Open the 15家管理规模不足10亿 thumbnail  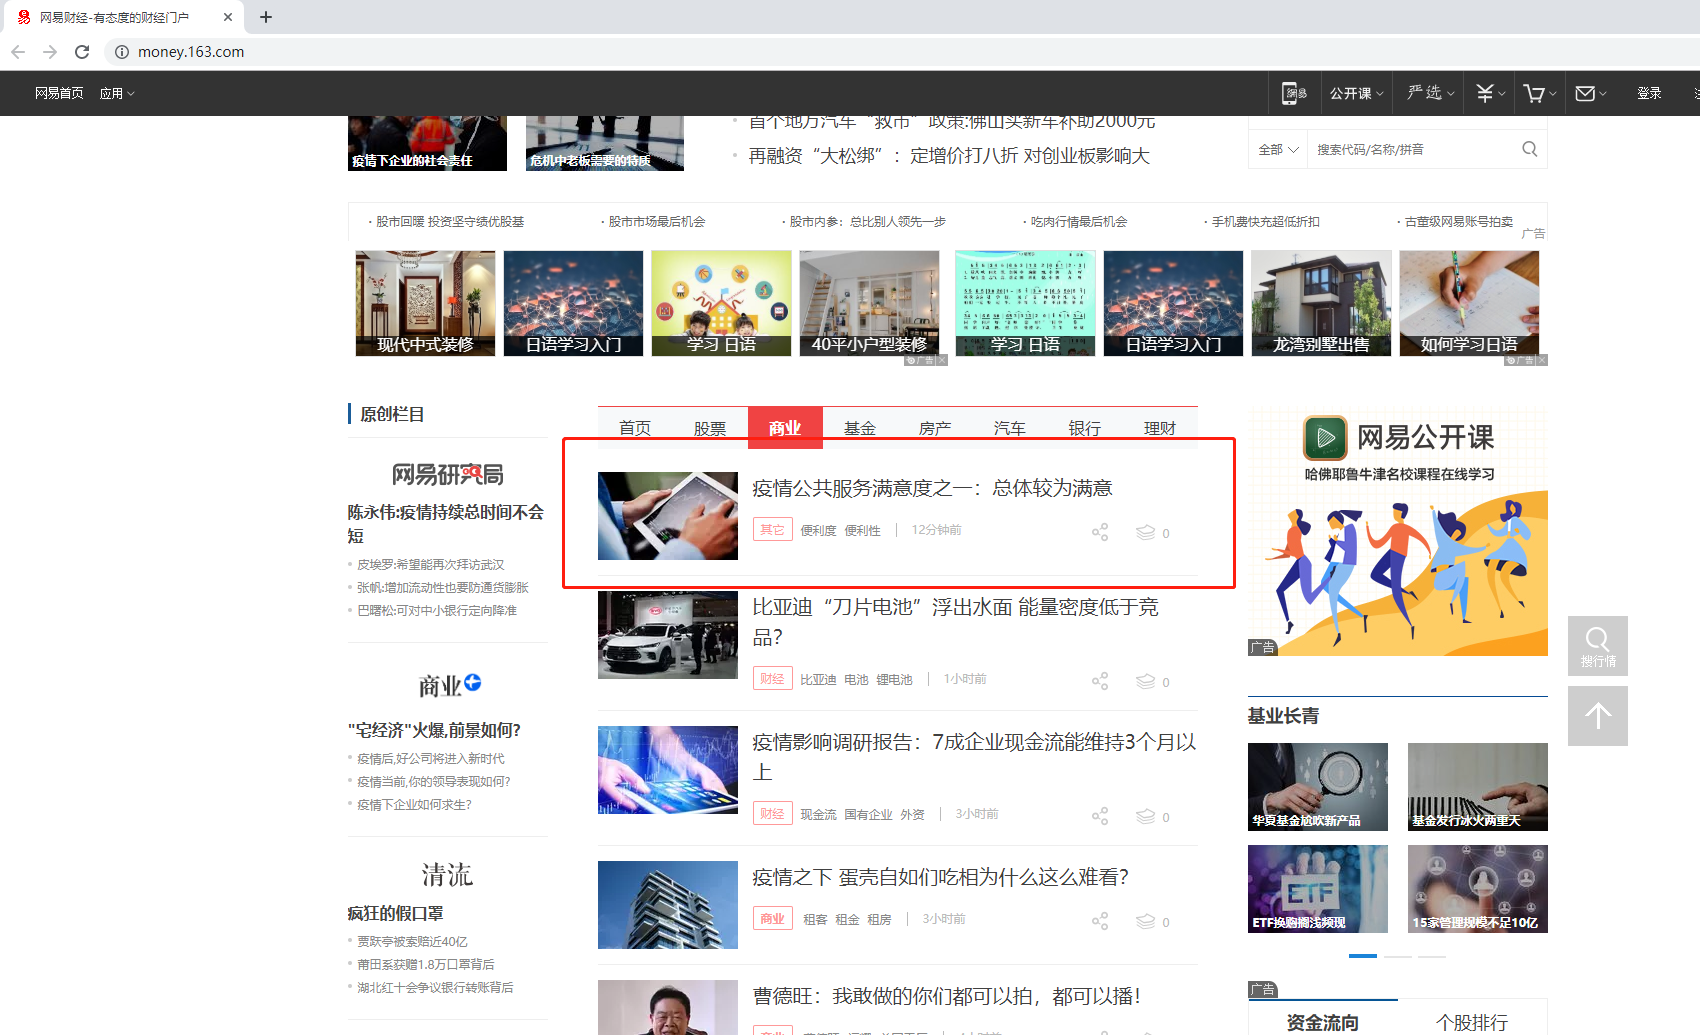(x=1478, y=889)
